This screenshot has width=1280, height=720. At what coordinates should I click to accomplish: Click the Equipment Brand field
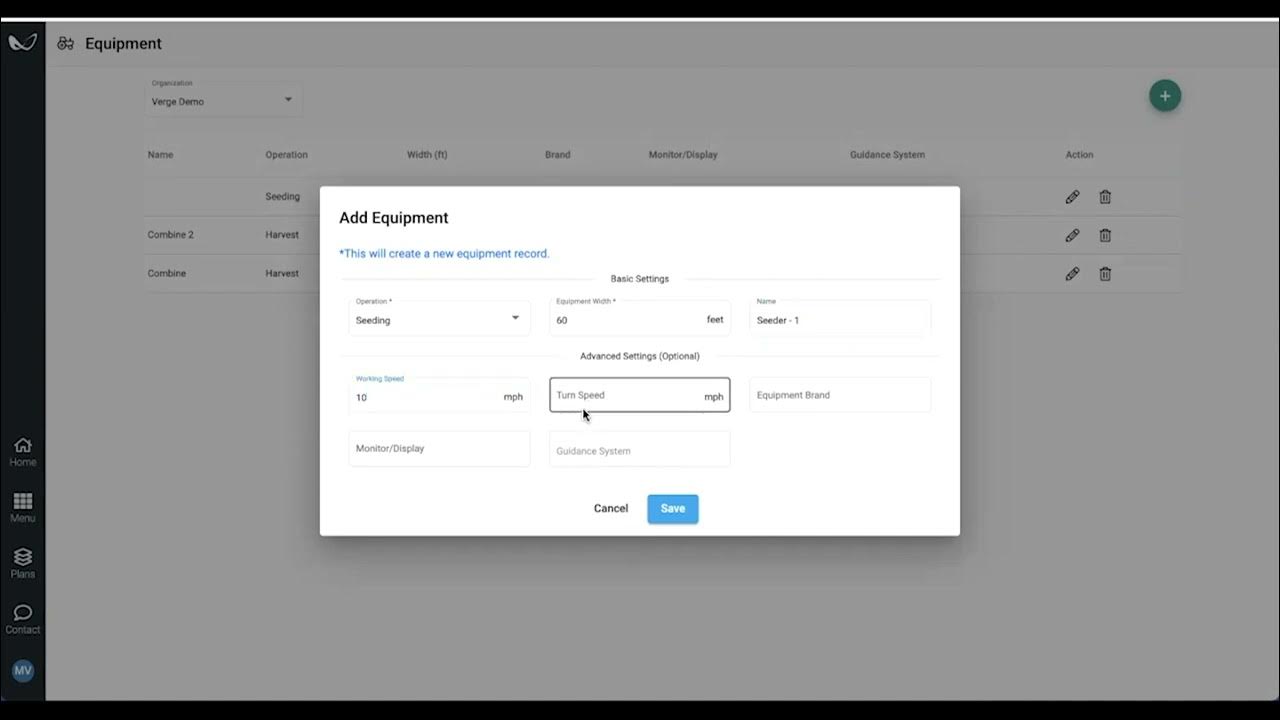(840, 394)
